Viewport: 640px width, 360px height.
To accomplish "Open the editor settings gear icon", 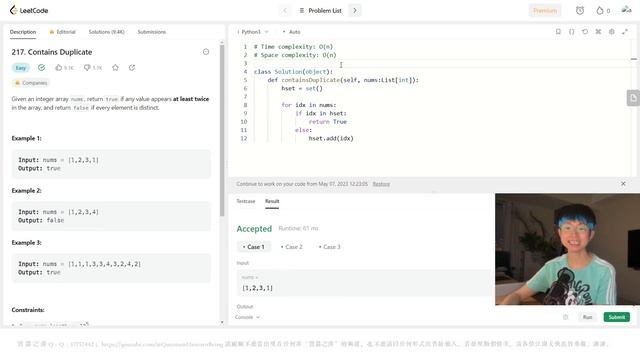I will click(x=611, y=31).
